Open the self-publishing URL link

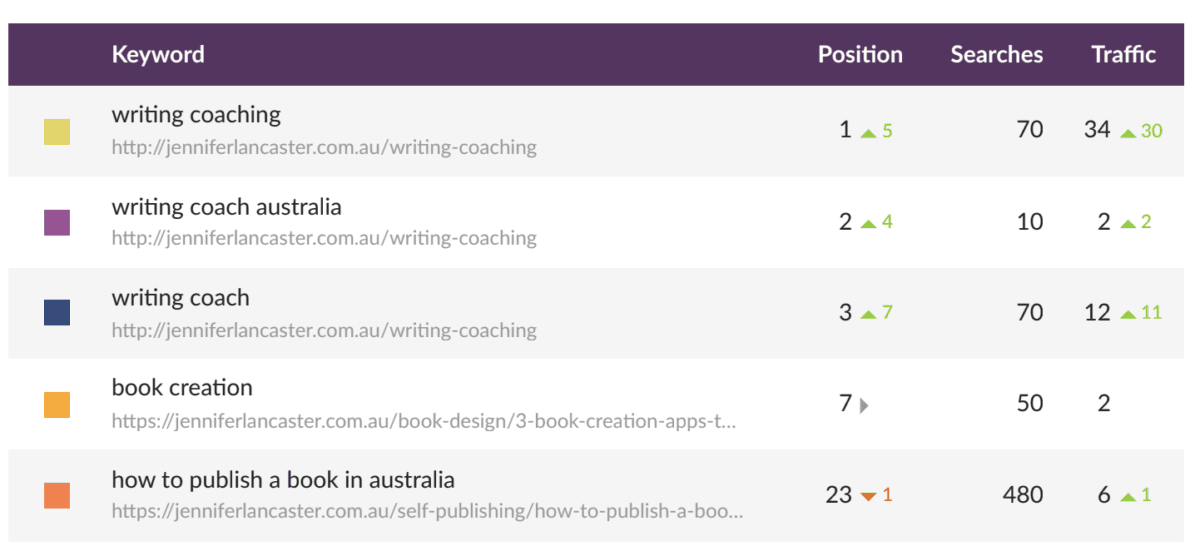tap(427, 512)
